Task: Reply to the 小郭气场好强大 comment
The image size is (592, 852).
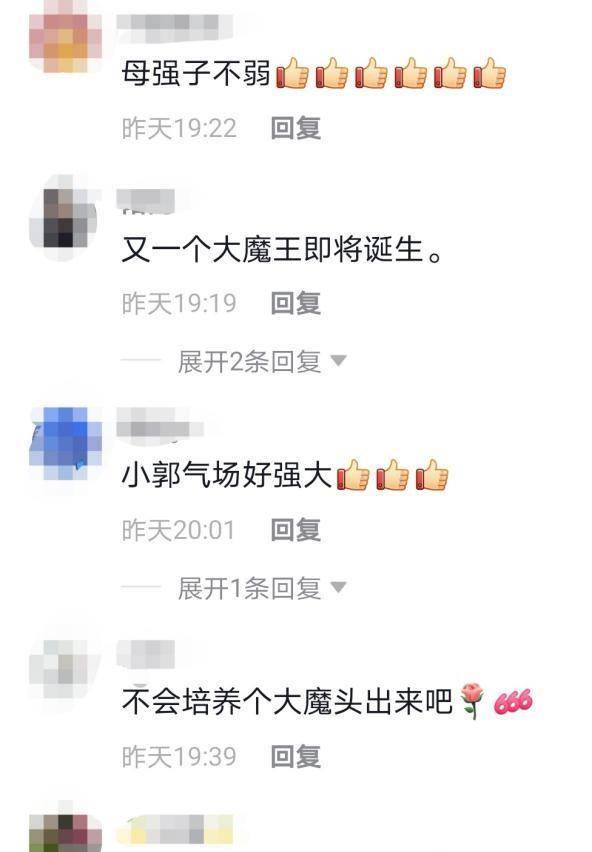Action: point(295,530)
